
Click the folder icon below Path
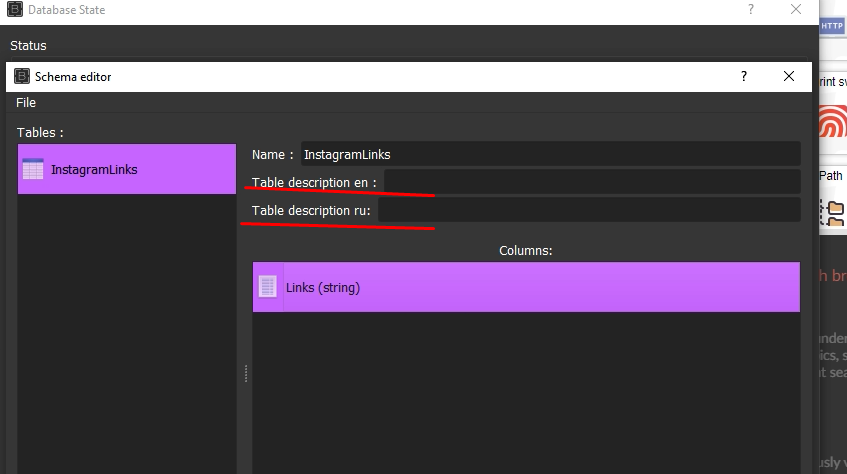pyautogui.click(x=832, y=212)
